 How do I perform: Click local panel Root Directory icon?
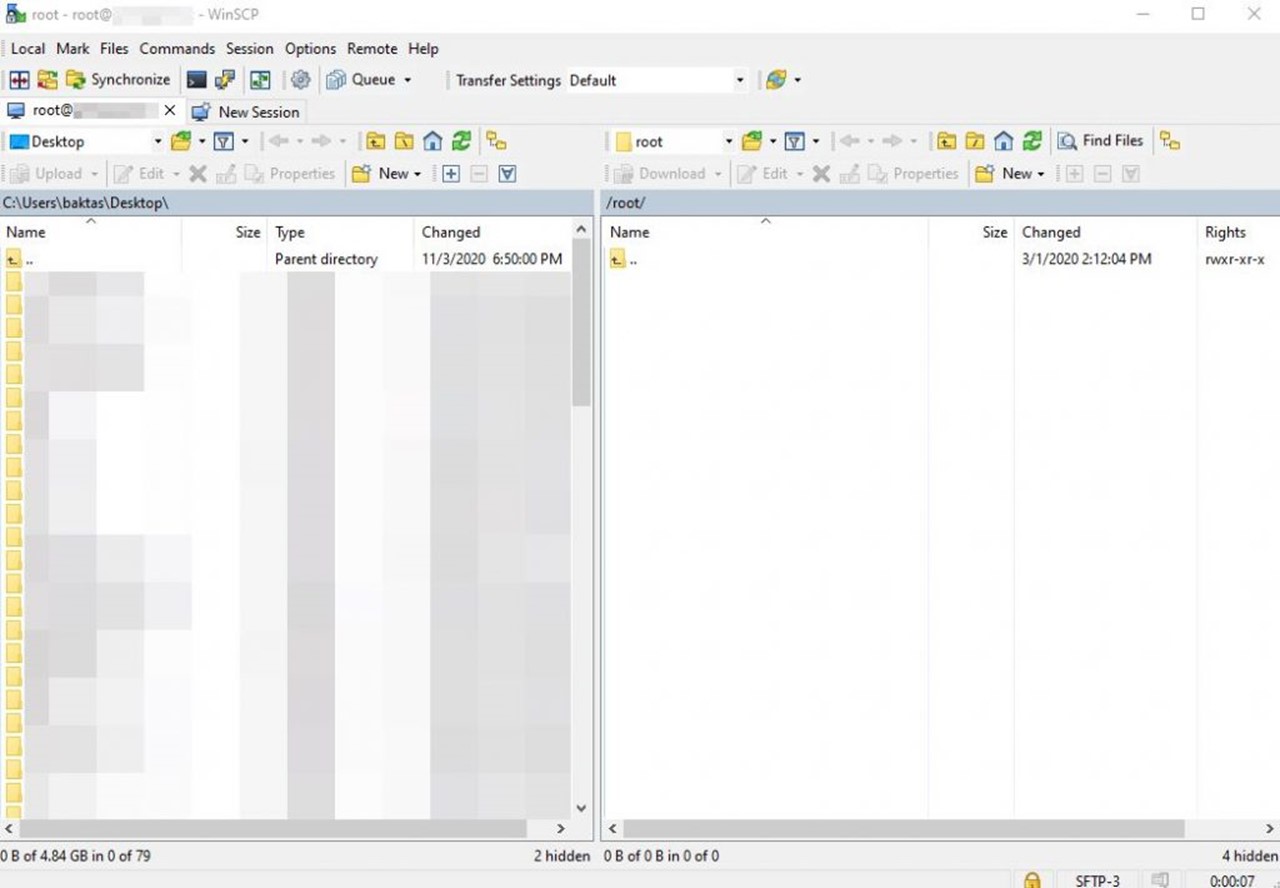(404, 141)
